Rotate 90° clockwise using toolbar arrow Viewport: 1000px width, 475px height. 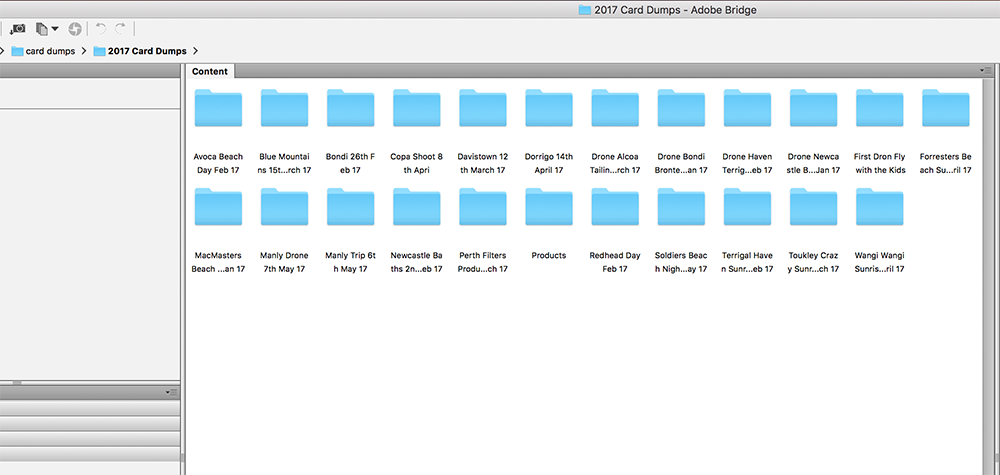[120, 29]
